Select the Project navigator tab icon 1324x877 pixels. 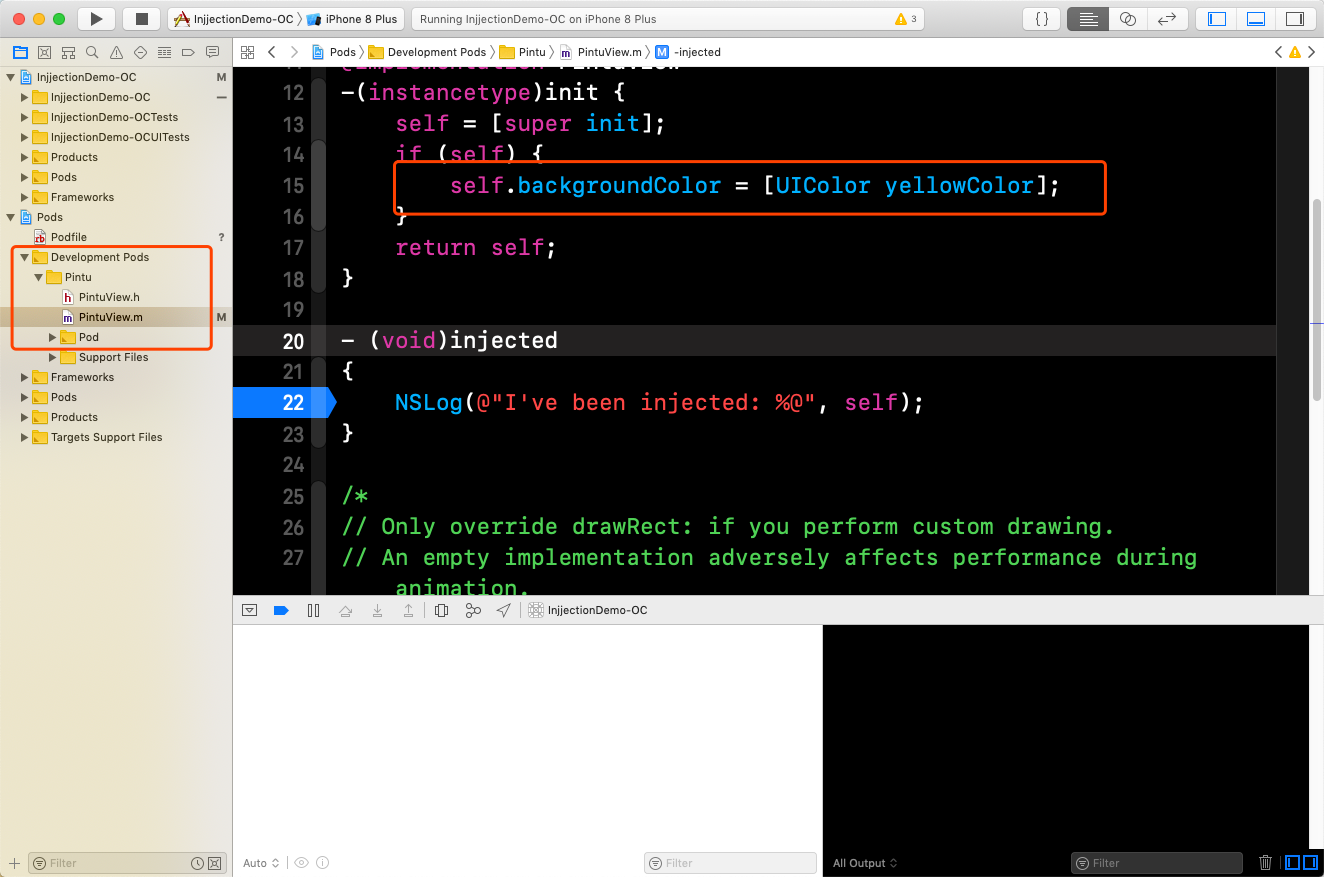20,52
